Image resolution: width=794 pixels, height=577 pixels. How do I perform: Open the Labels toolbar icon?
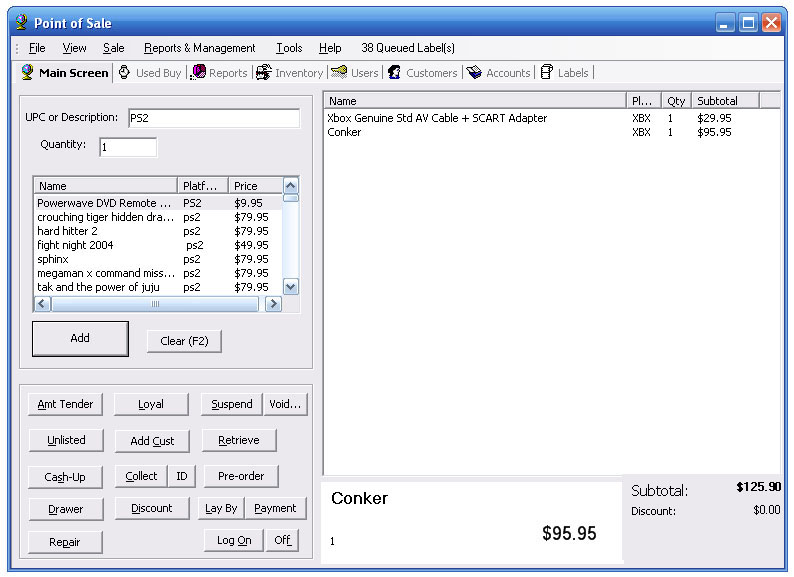[547, 73]
